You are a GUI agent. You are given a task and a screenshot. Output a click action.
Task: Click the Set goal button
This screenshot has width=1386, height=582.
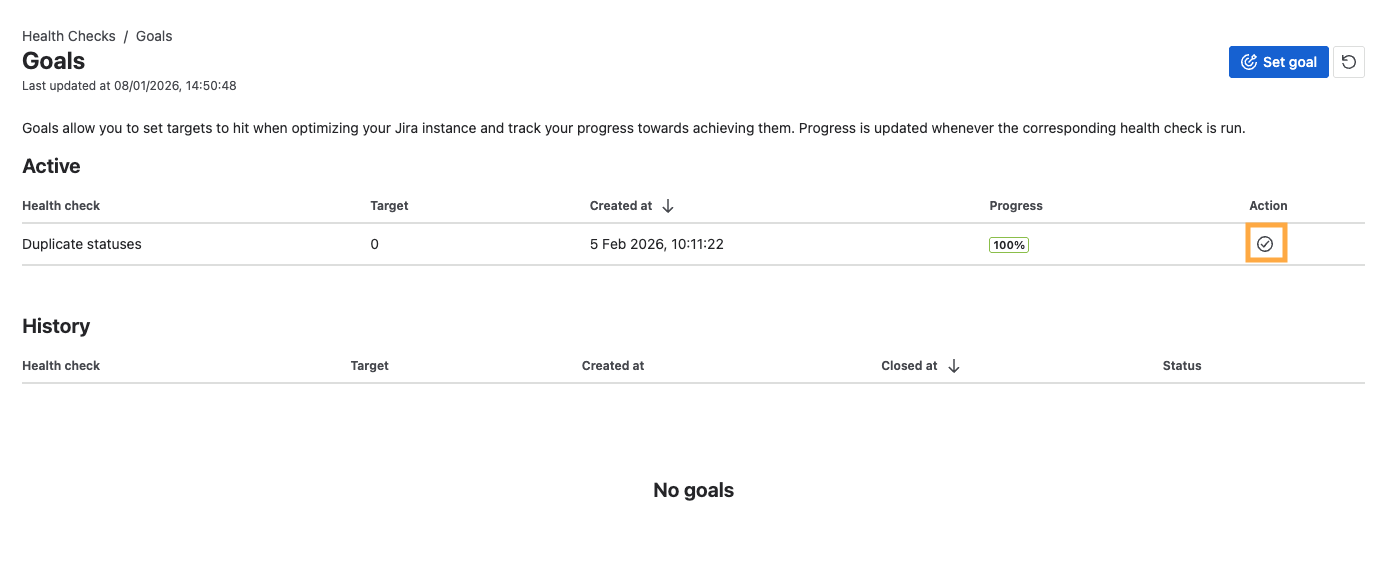point(1279,61)
